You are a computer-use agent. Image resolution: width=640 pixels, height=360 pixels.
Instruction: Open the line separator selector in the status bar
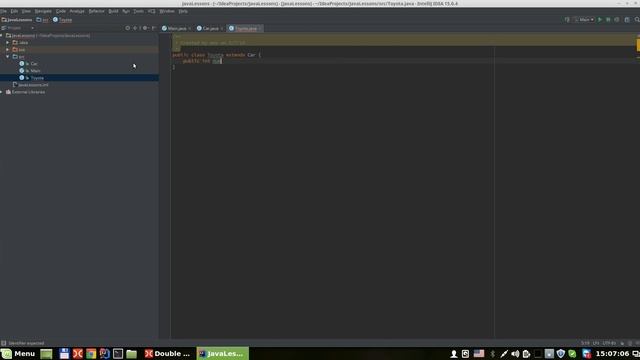596,343
